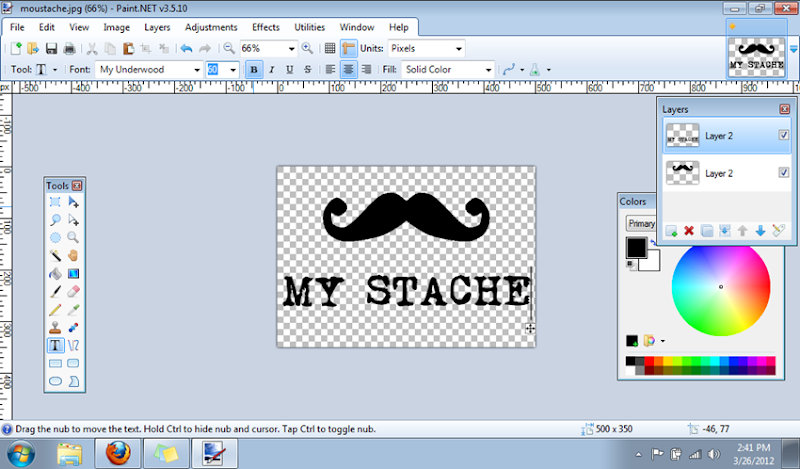Move layer down with blue arrow

(760, 231)
